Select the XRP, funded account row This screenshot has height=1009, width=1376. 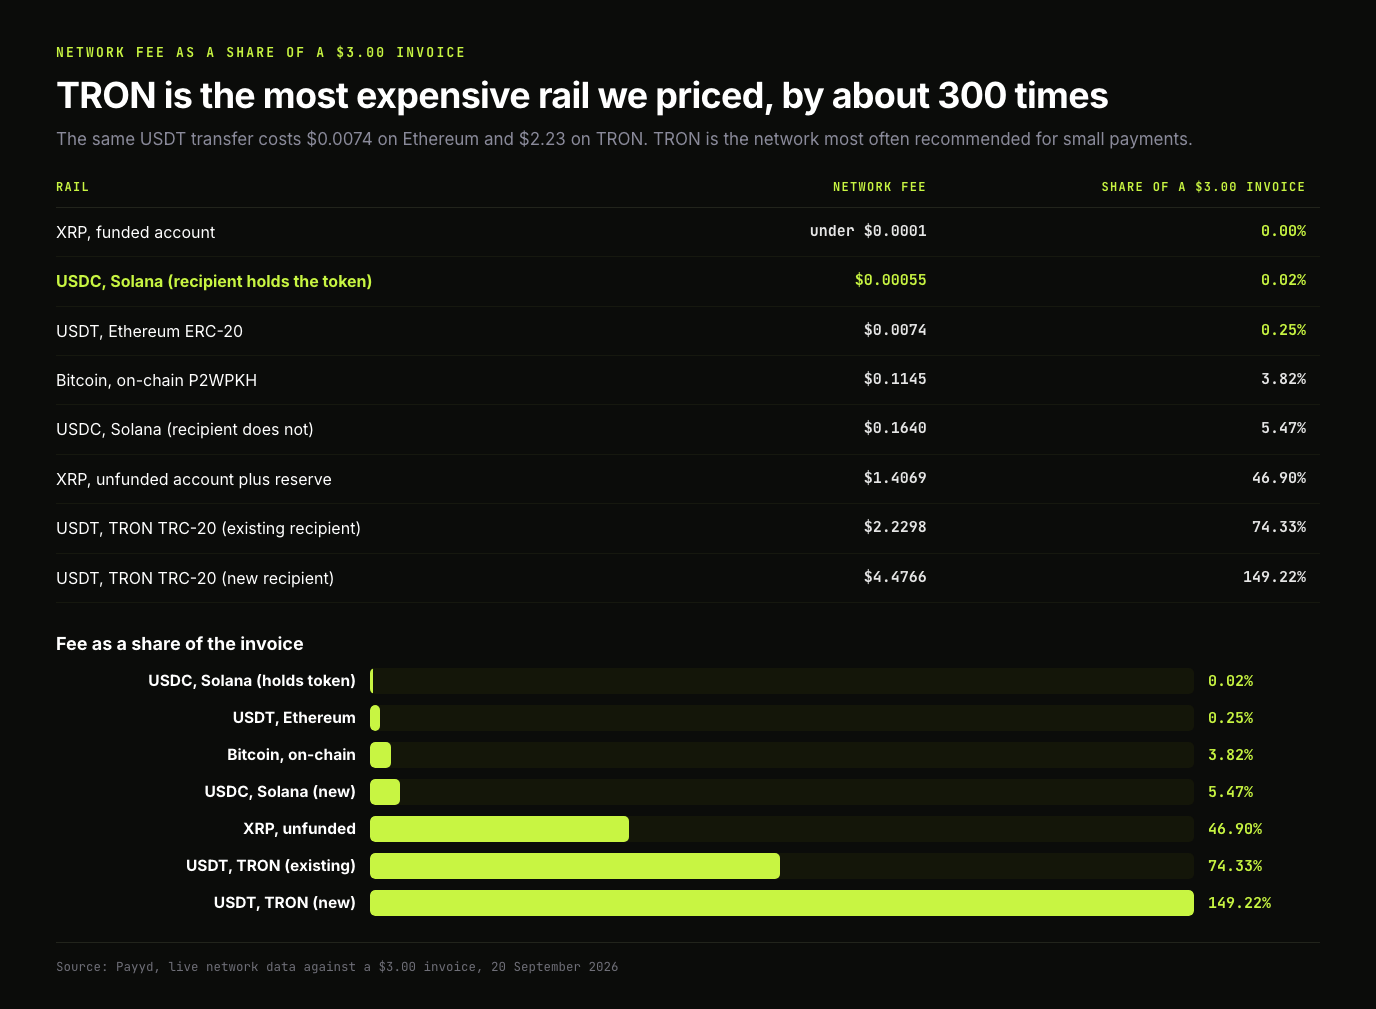tap(688, 232)
